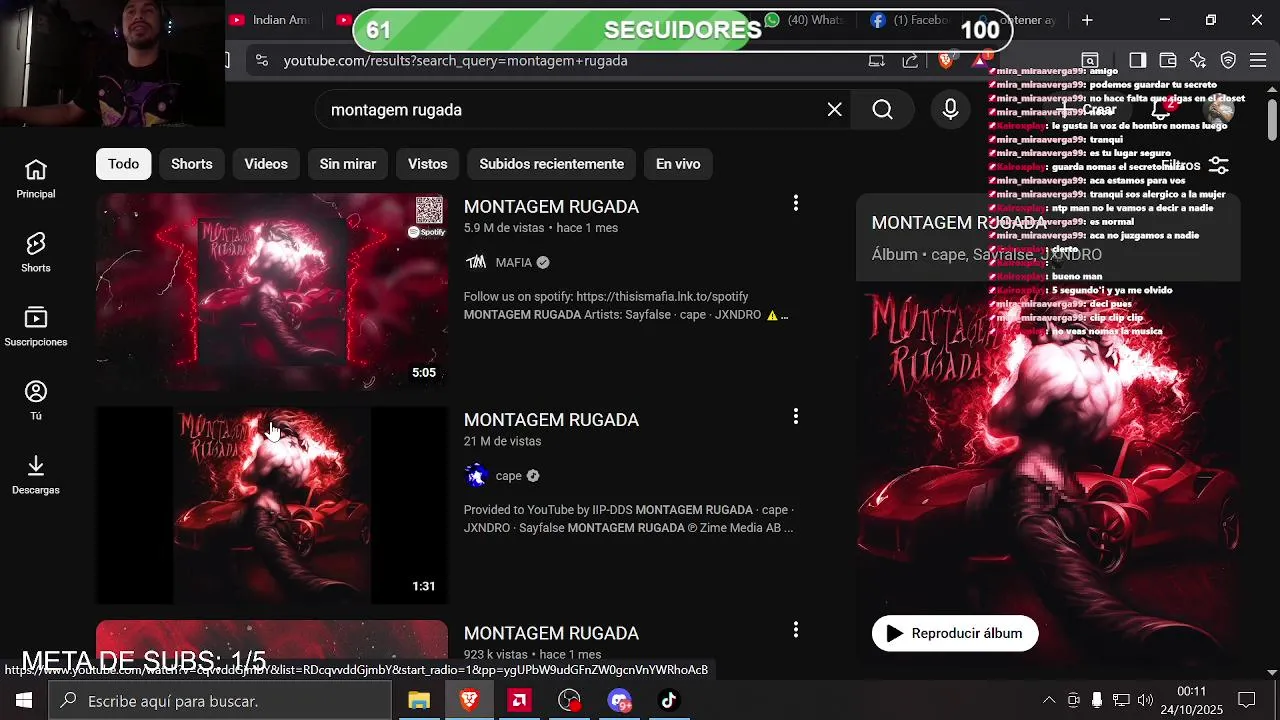Open the MAFIA channel link
1280x720 pixels.
coord(514,263)
